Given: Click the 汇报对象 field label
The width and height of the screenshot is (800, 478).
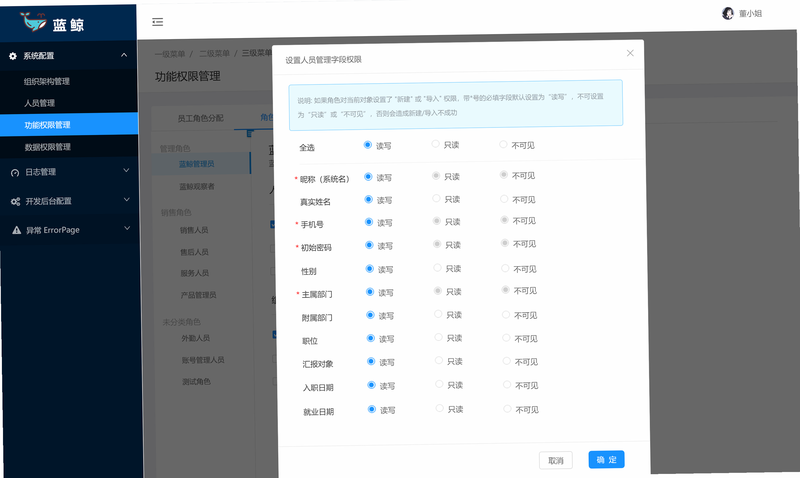Looking at the screenshot, I should pyautogui.click(x=318, y=364).
